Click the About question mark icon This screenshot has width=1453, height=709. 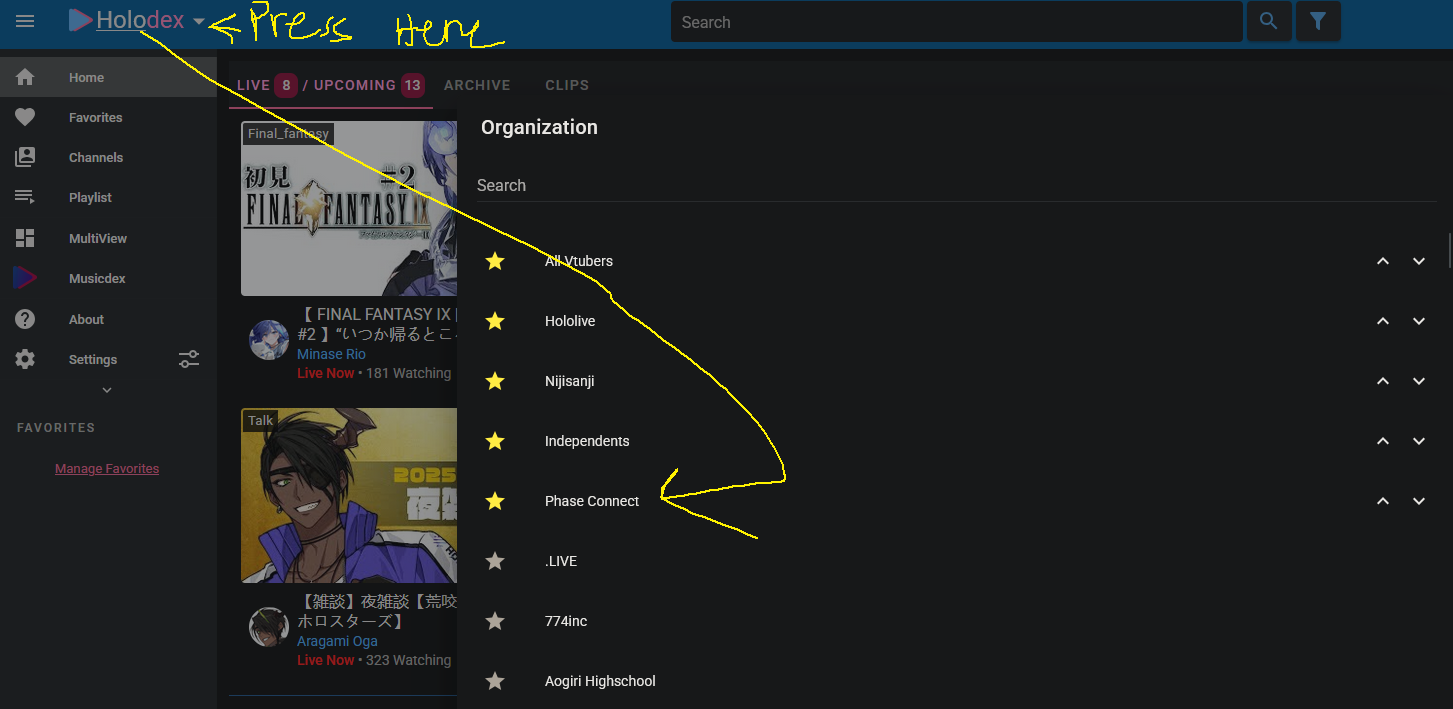click(x=25, y=319)
